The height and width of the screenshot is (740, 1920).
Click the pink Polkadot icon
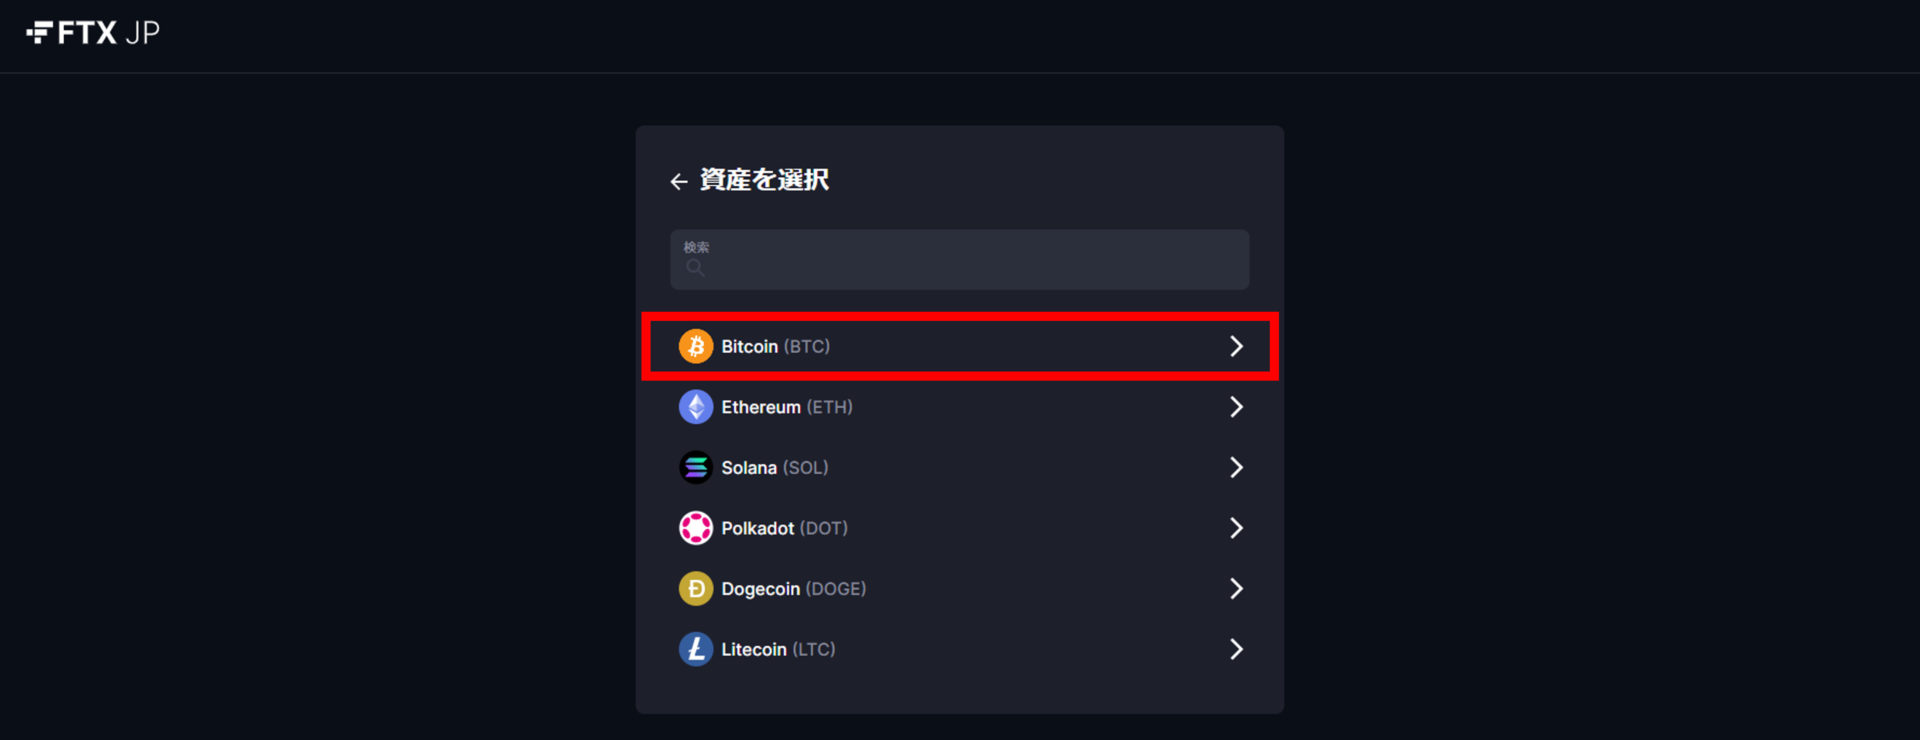696,528
